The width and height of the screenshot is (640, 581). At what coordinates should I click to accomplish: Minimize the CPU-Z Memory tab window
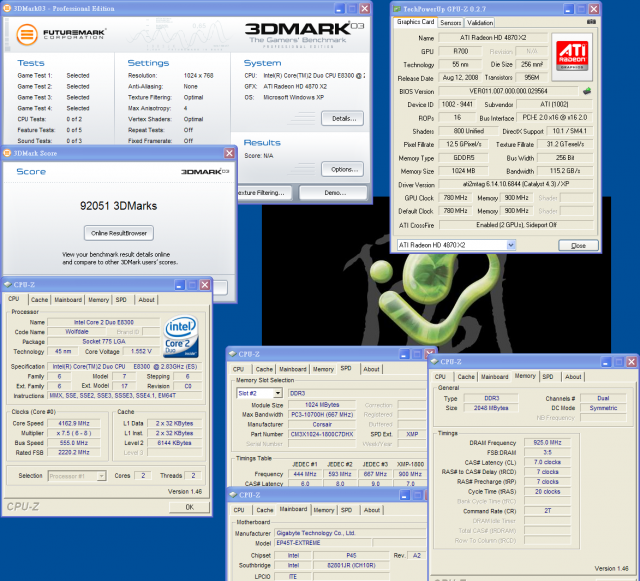[606, 362]
